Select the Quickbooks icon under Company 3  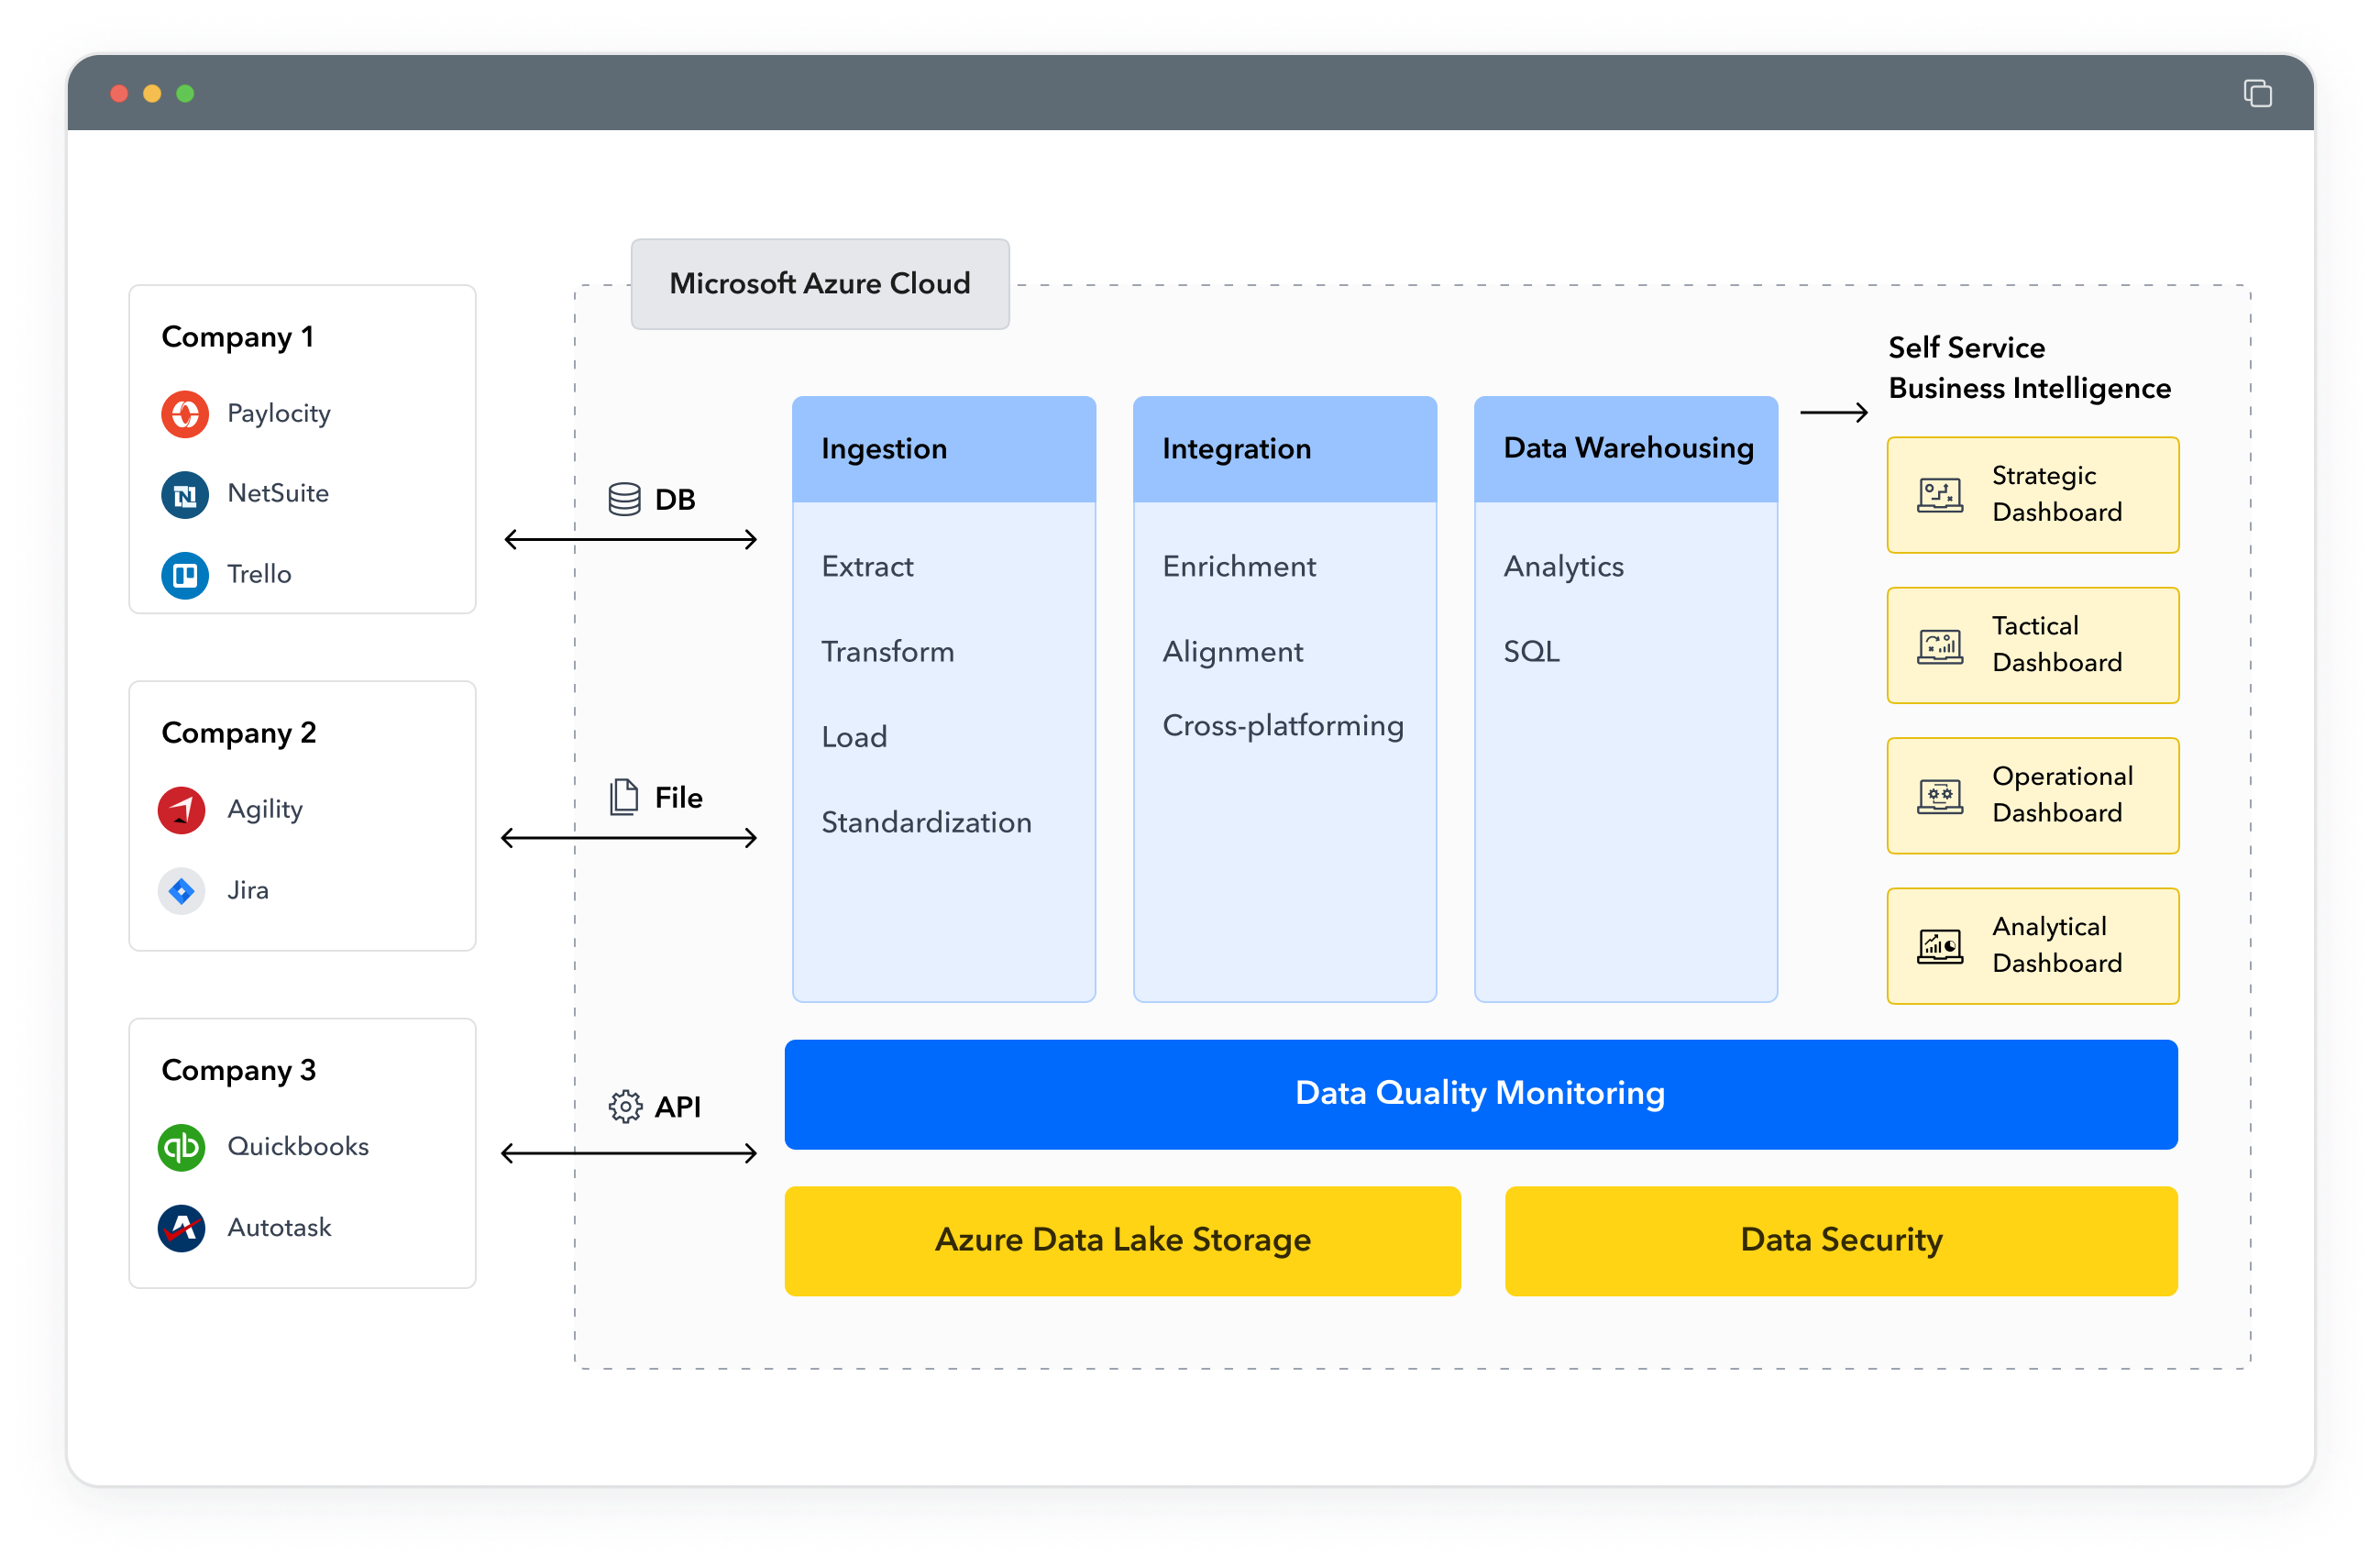click(181, 1147)
